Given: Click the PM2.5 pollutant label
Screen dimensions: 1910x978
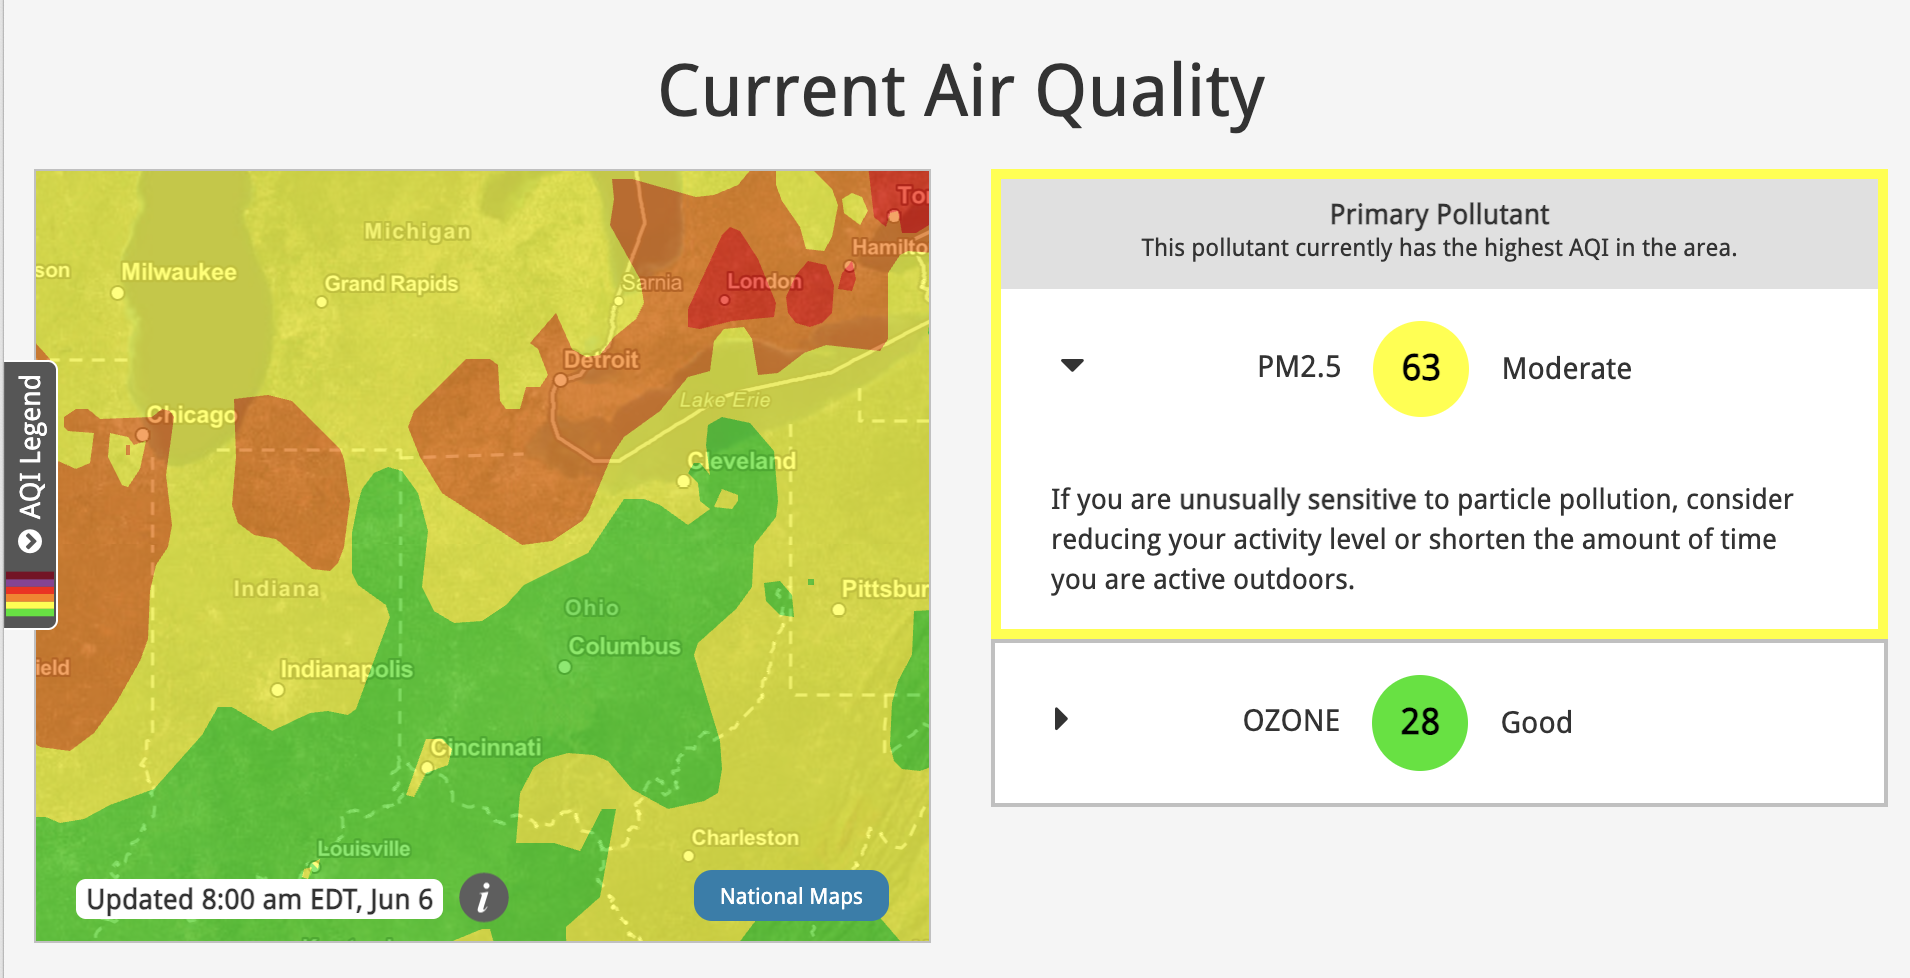Looking at the screenshot, I should tap(1299, 367).
